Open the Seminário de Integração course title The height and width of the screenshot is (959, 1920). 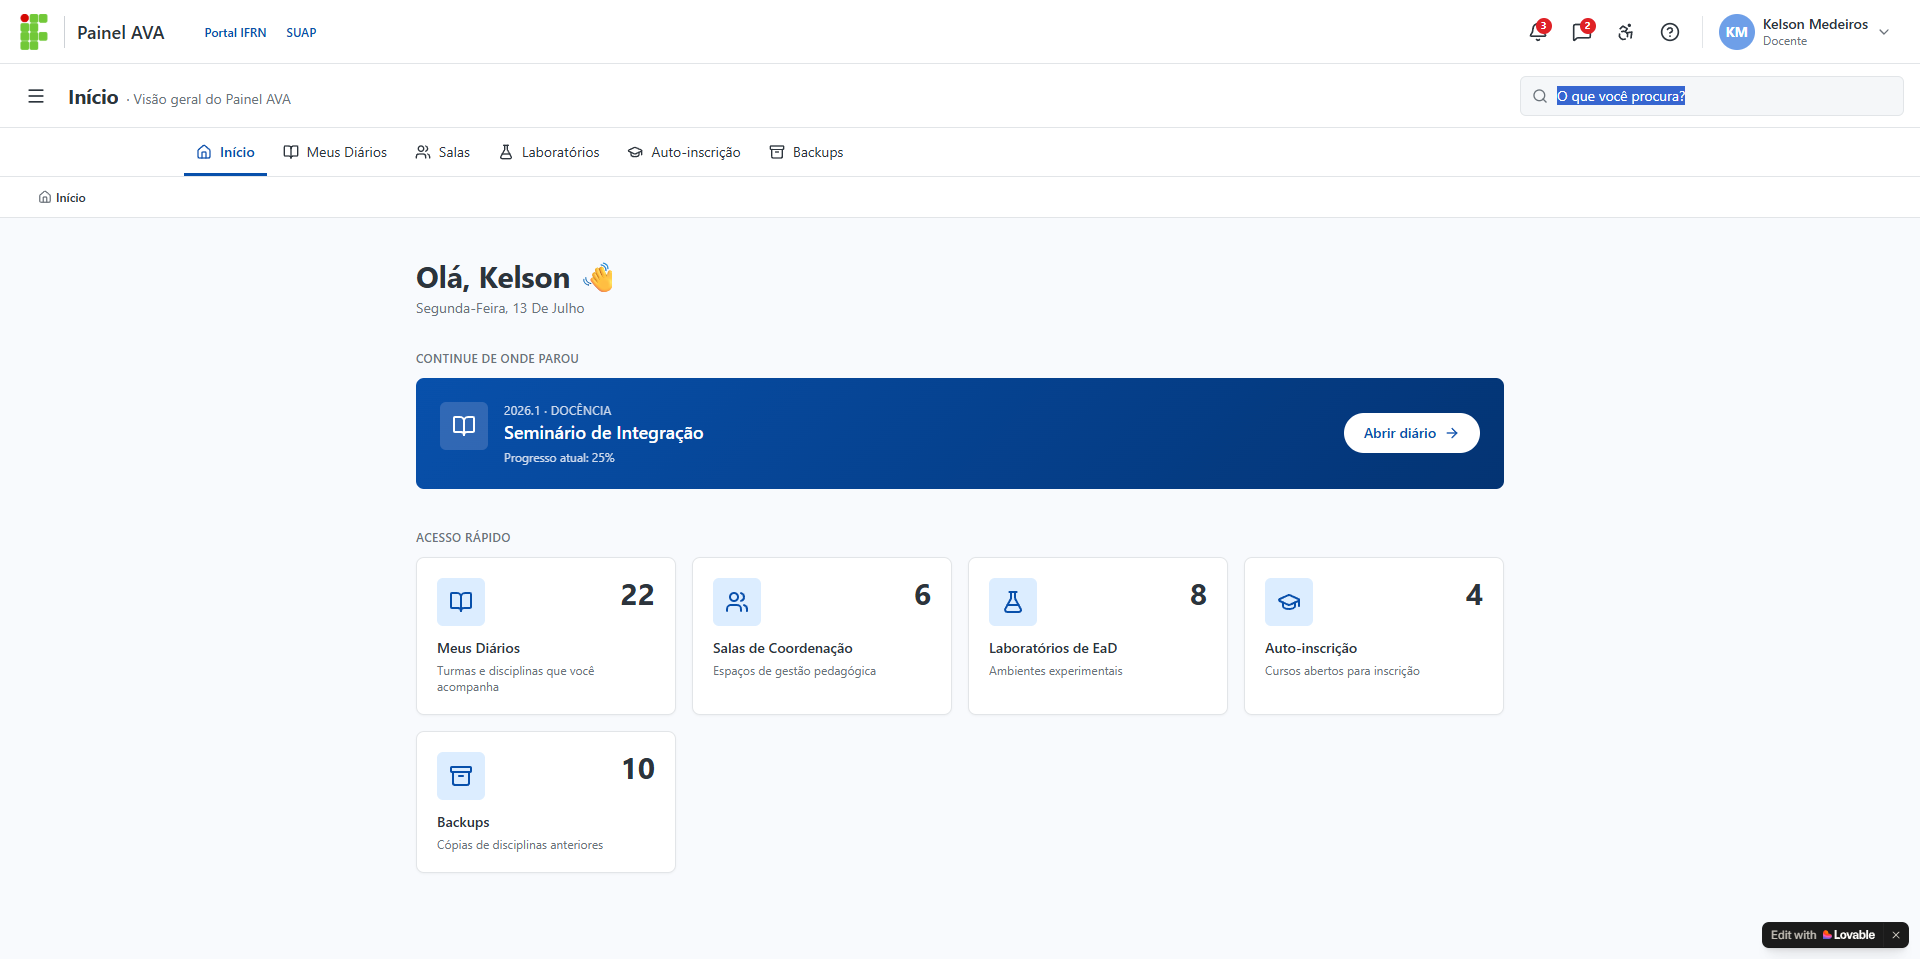[x=603, y=433]
